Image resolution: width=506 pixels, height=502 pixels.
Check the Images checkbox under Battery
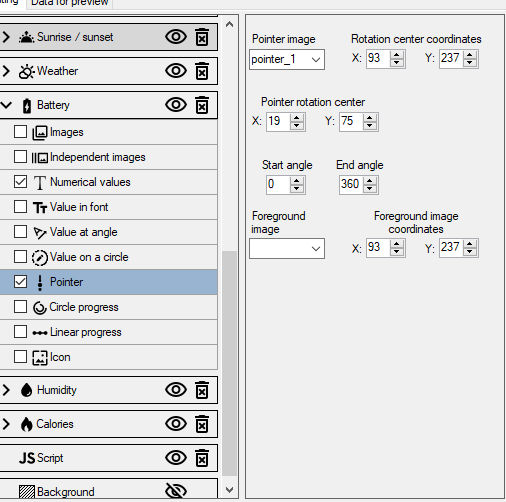(20, 131)
